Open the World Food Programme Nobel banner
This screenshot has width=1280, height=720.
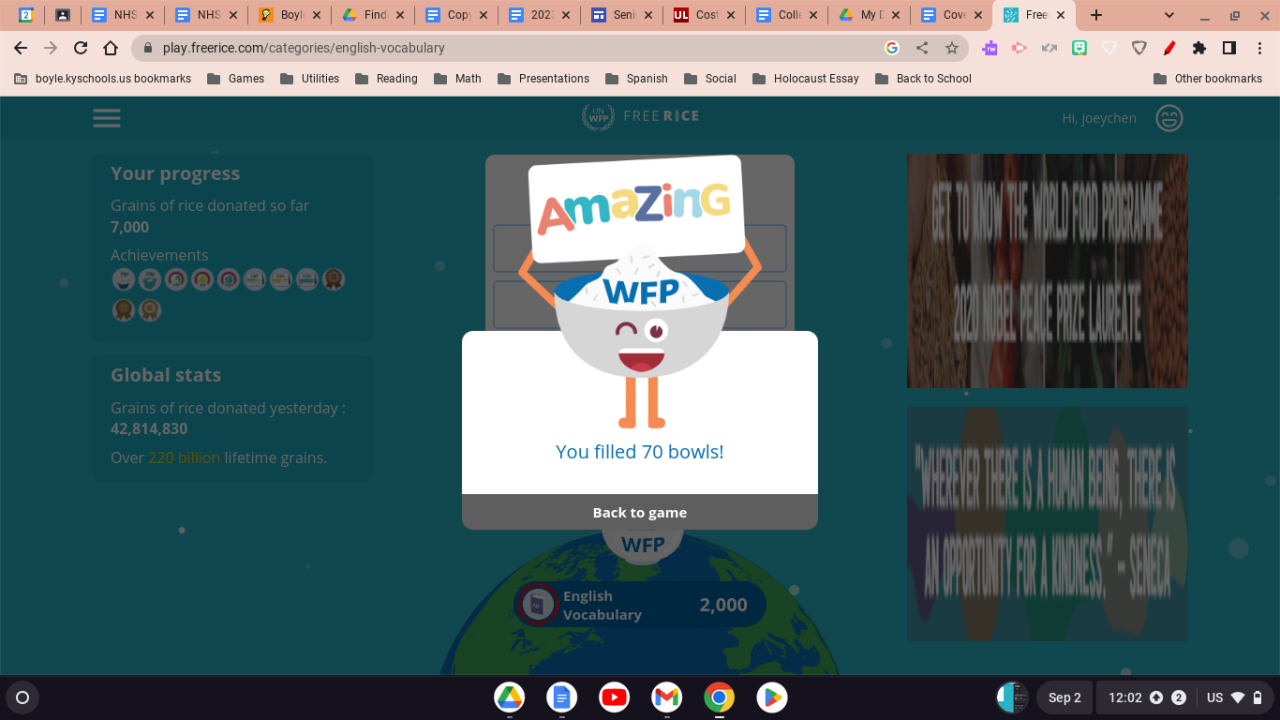tap(1047, 270)
